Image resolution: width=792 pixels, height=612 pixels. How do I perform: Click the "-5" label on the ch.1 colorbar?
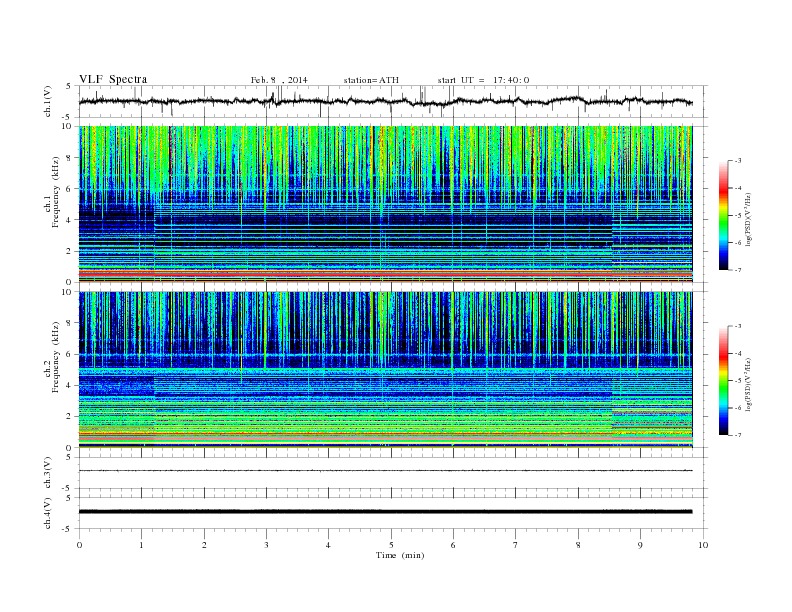737,215
